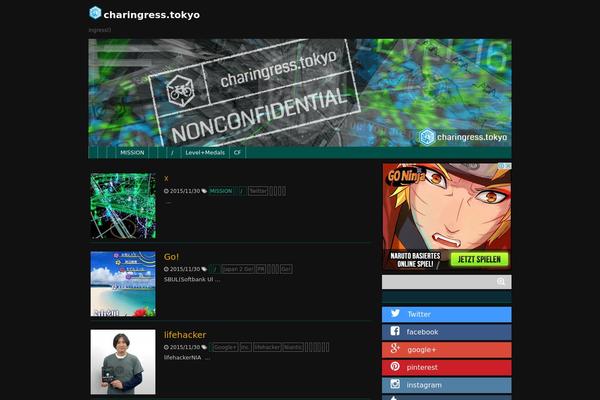Click the google+ g icon

click(395, 349)
